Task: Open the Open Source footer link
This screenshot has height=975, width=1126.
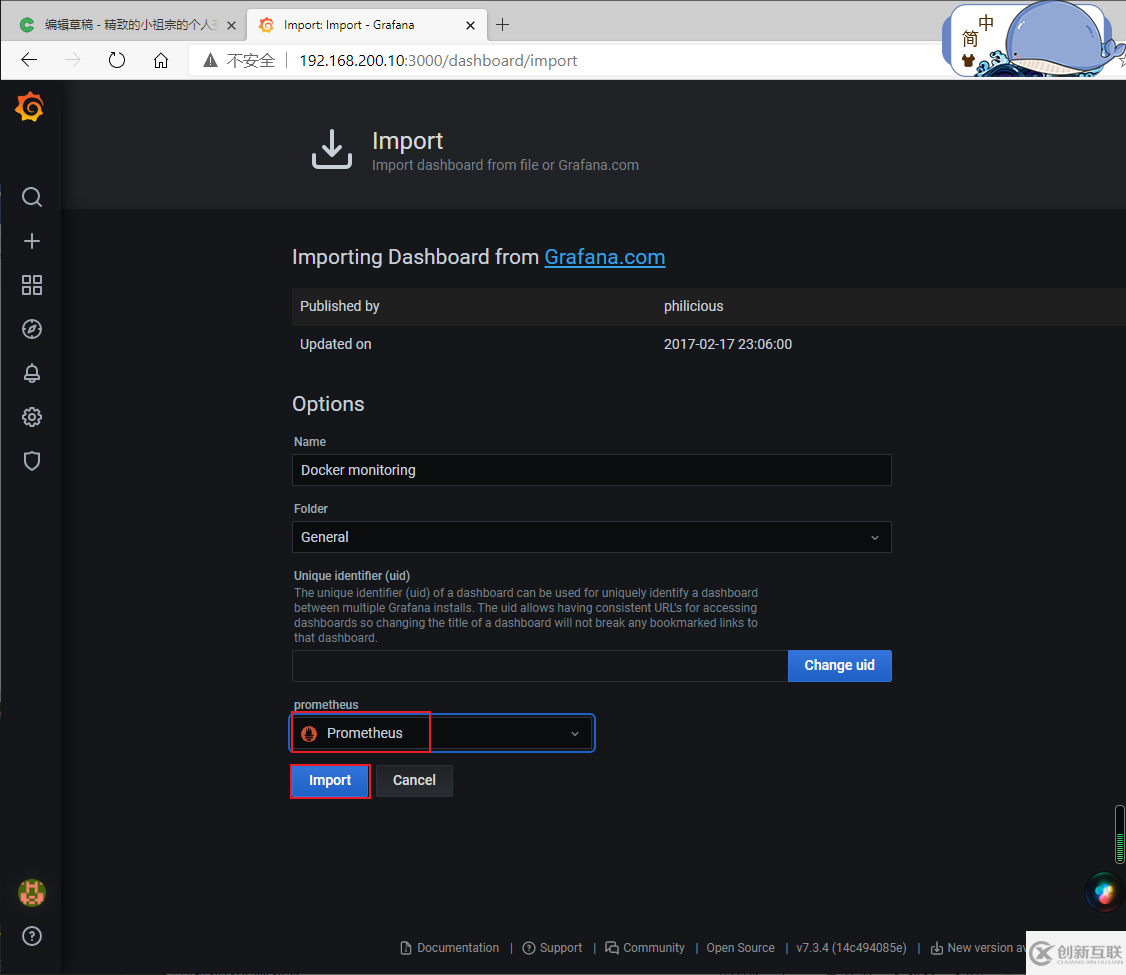Action: point(740,948)
